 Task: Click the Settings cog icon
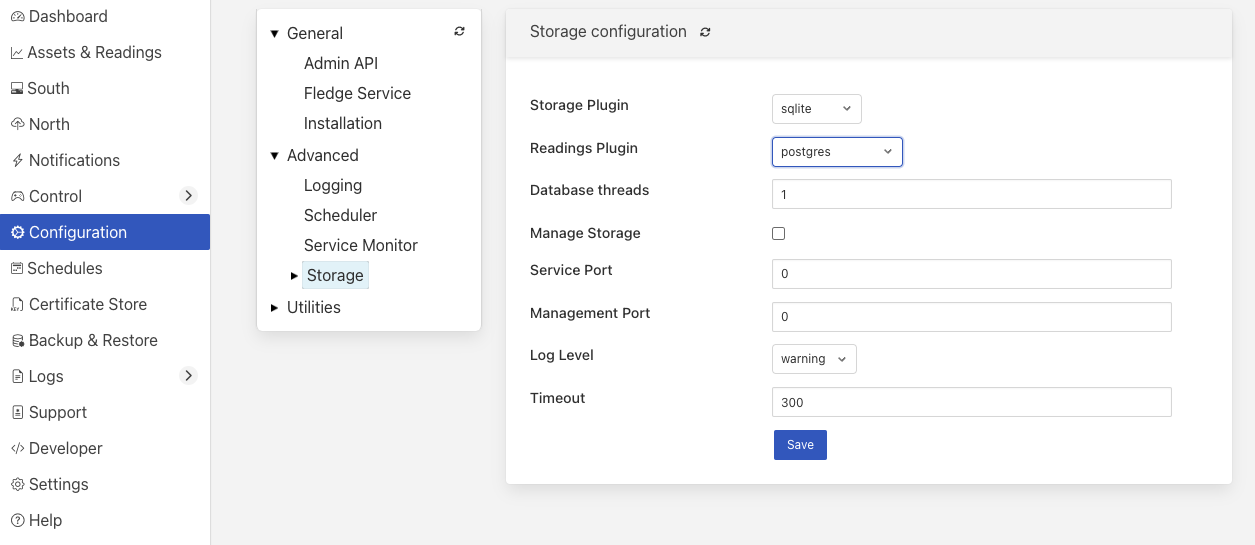pyautogui.click(x=17, y=484)
